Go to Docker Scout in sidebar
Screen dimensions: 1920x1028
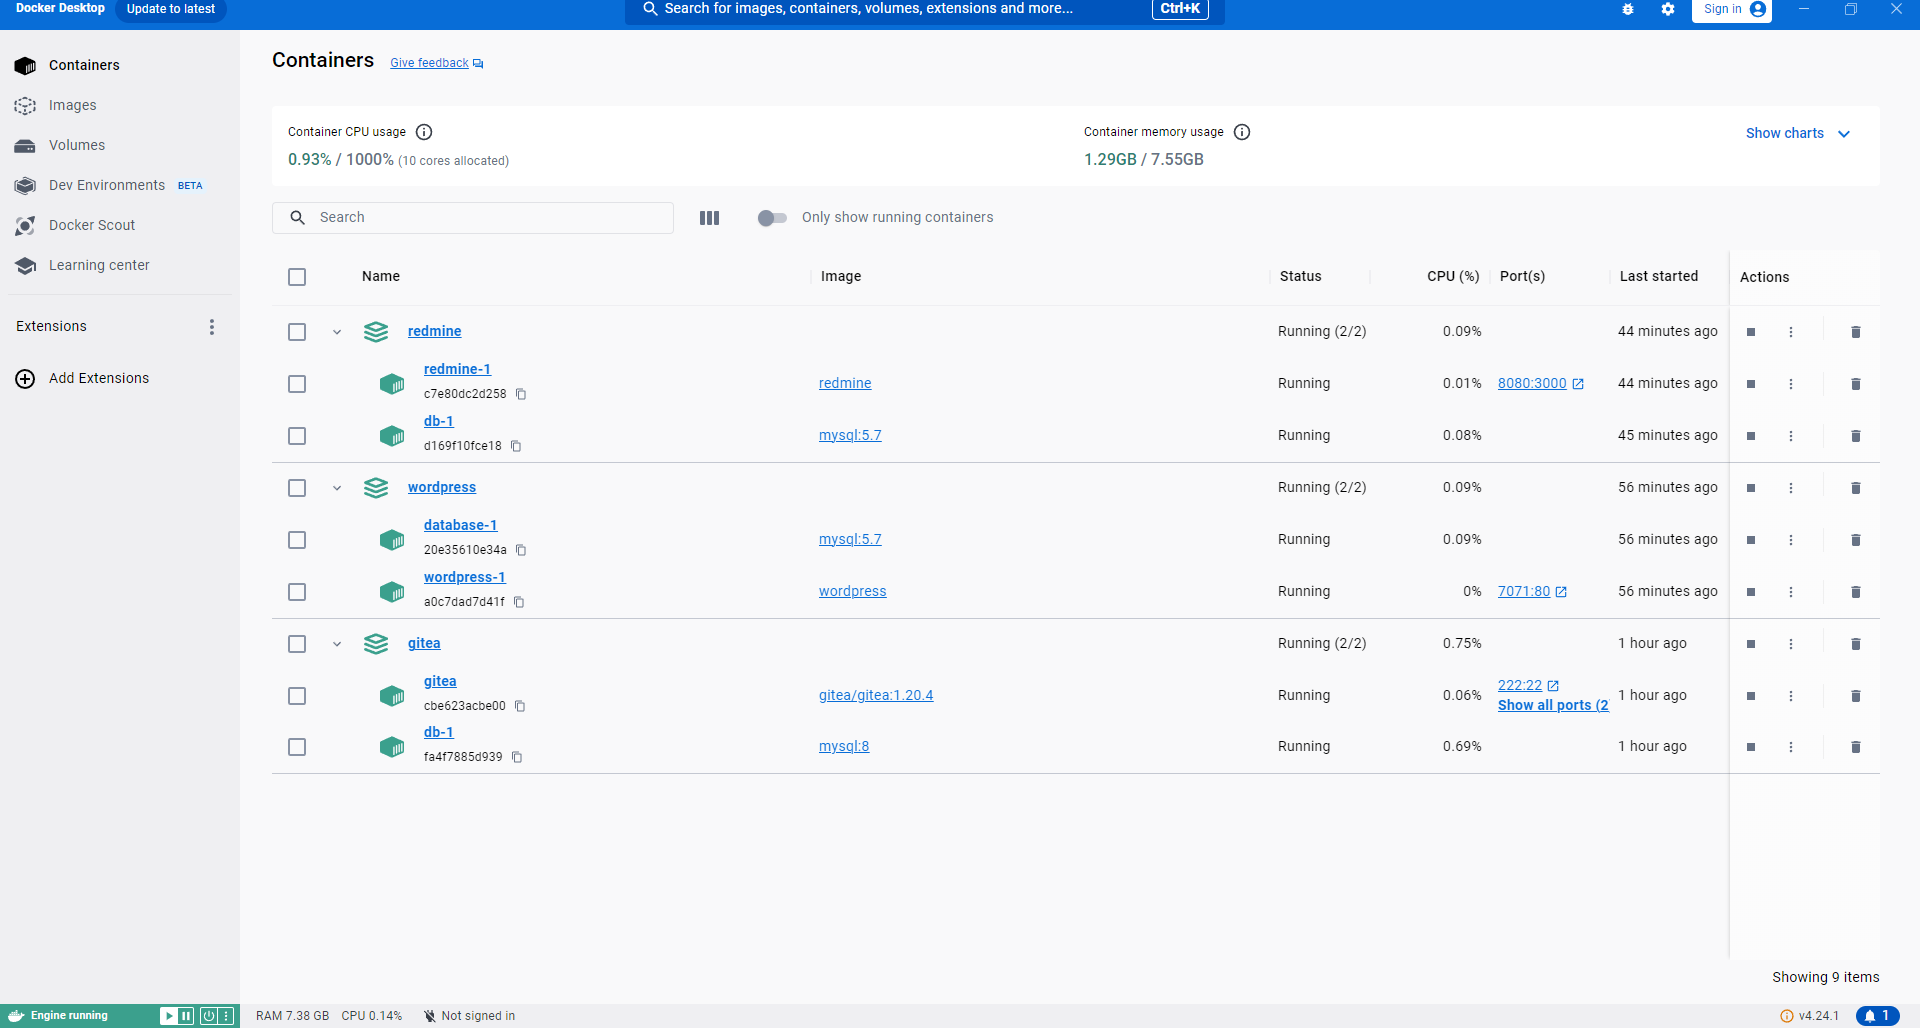pyautogui.click(x=92, y=225)
